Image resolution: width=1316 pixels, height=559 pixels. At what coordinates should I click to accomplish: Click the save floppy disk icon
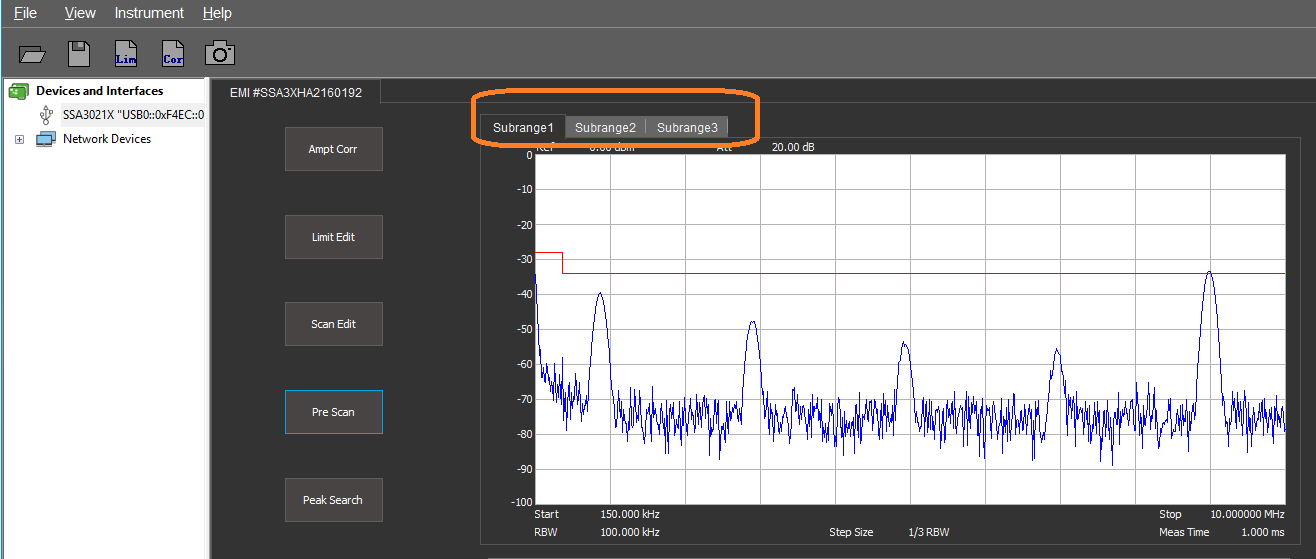[79, 54]
